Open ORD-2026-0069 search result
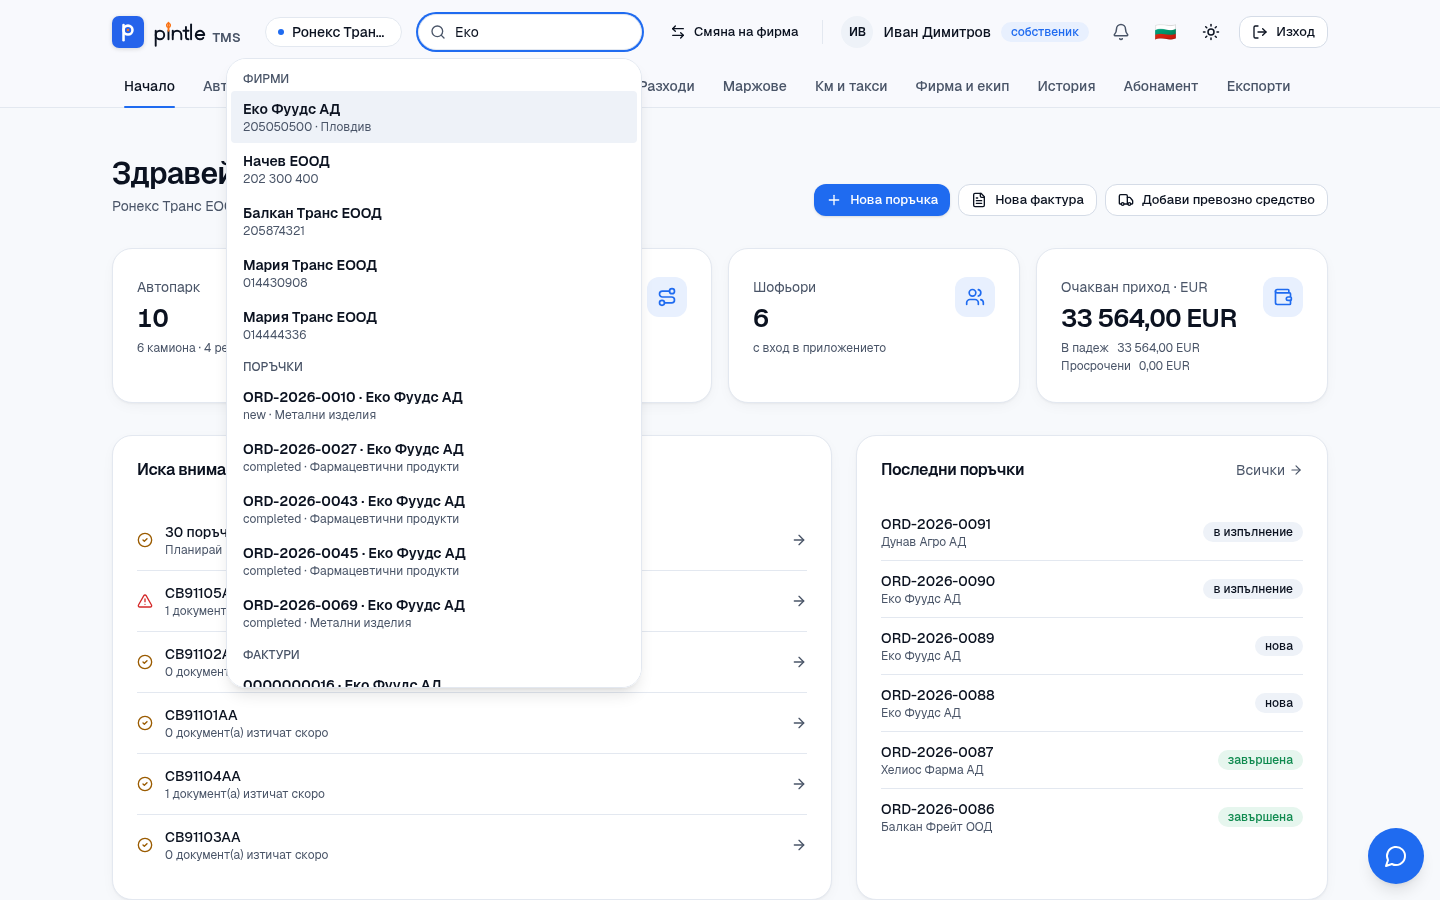This screenshot has height=900, width=1440. 434,613
